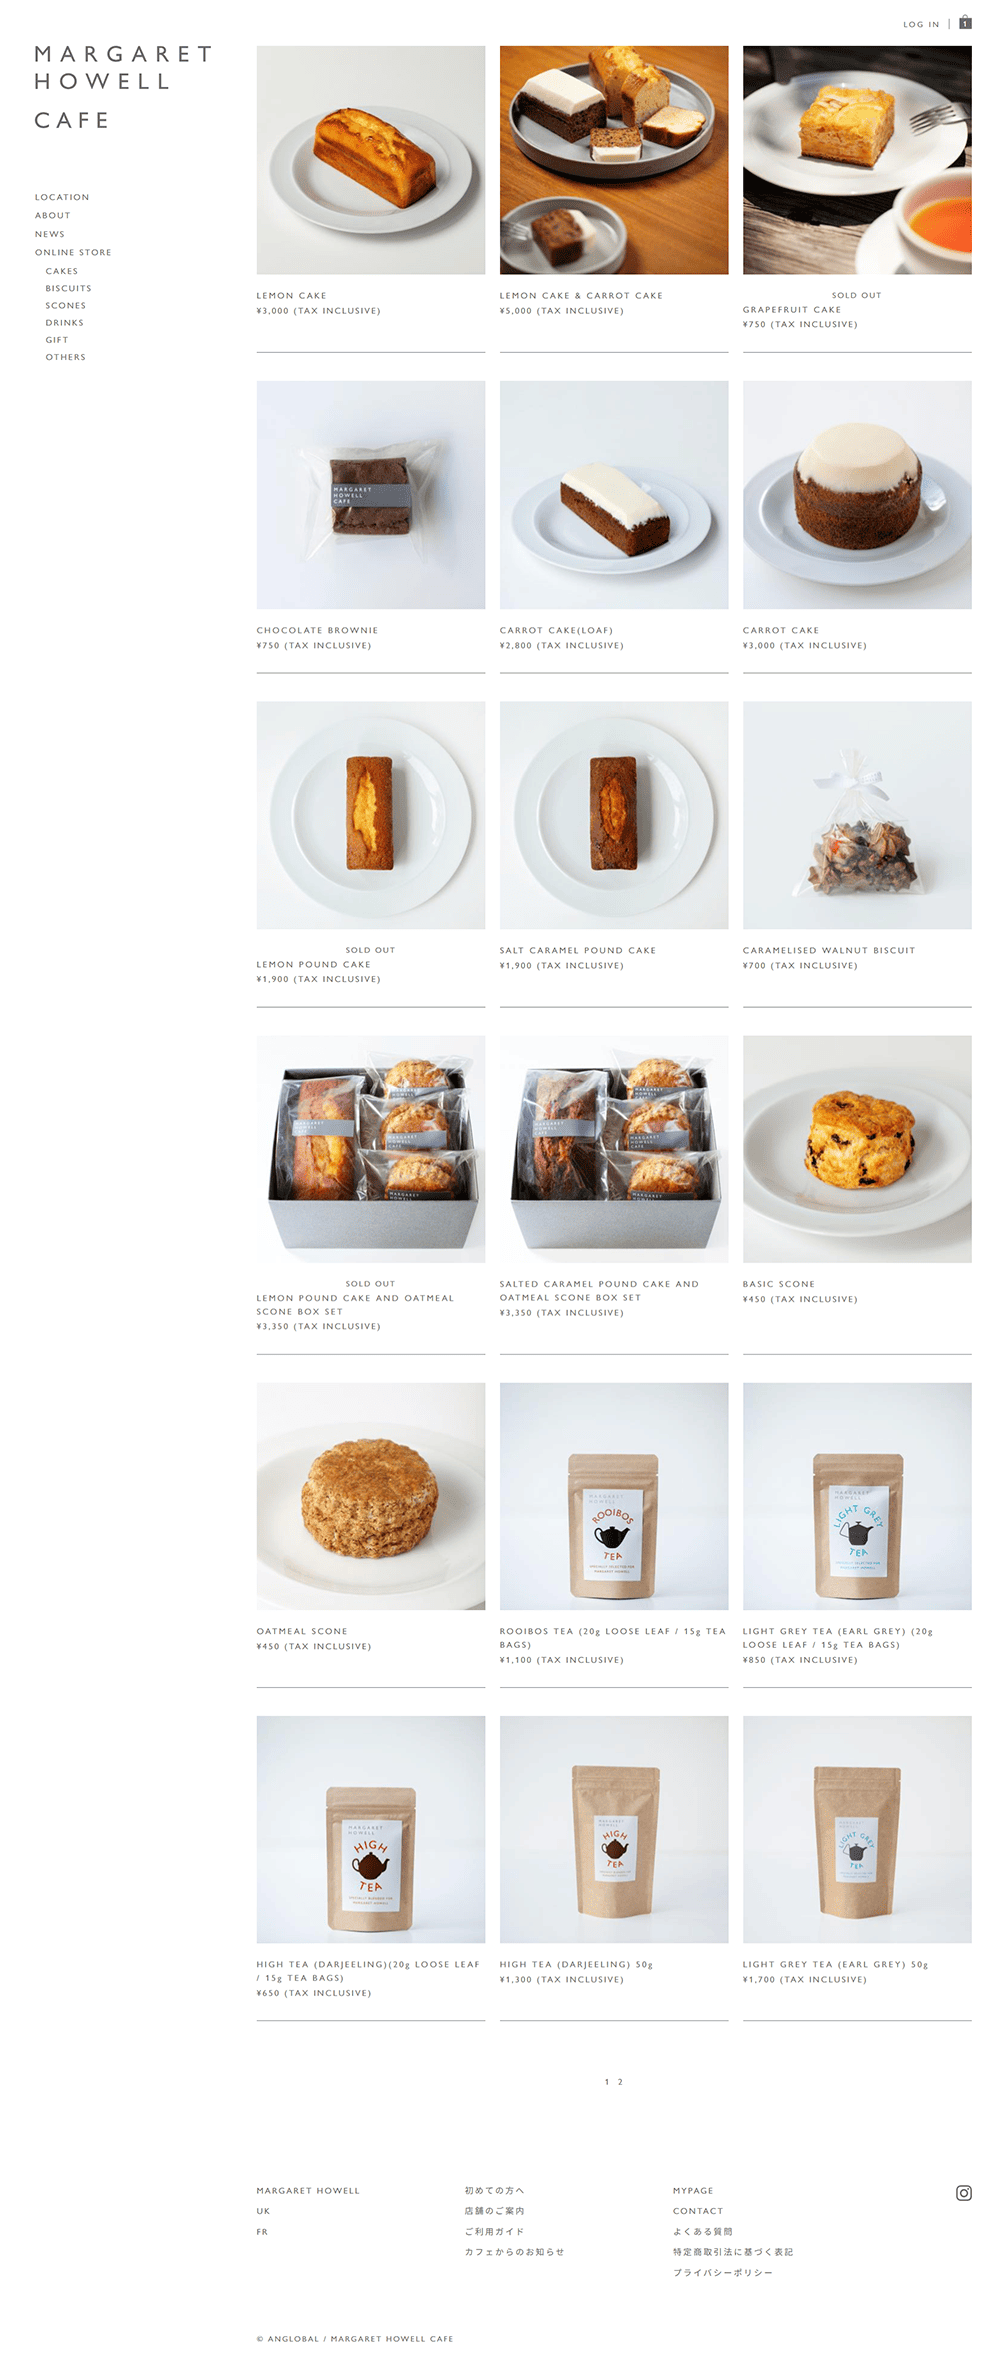Open NEWS from the sidebar

tap(50, 234)
